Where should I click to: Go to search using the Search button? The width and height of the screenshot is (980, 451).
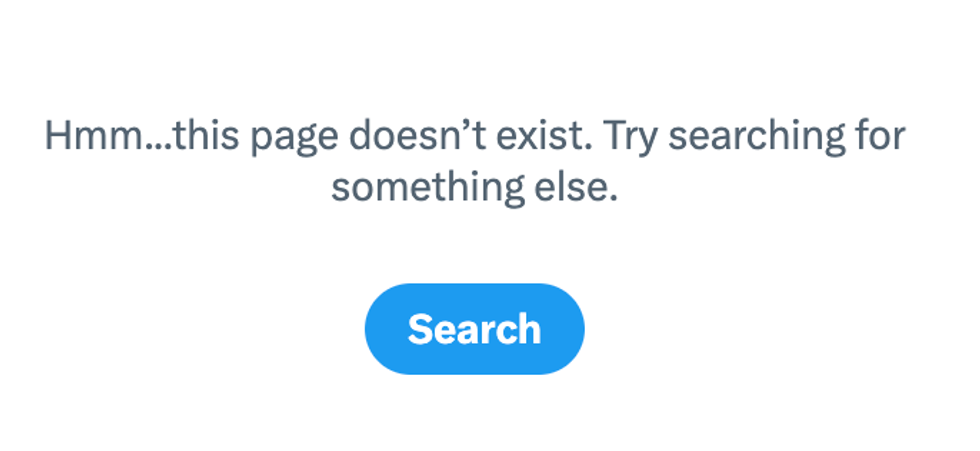point(474,329)
